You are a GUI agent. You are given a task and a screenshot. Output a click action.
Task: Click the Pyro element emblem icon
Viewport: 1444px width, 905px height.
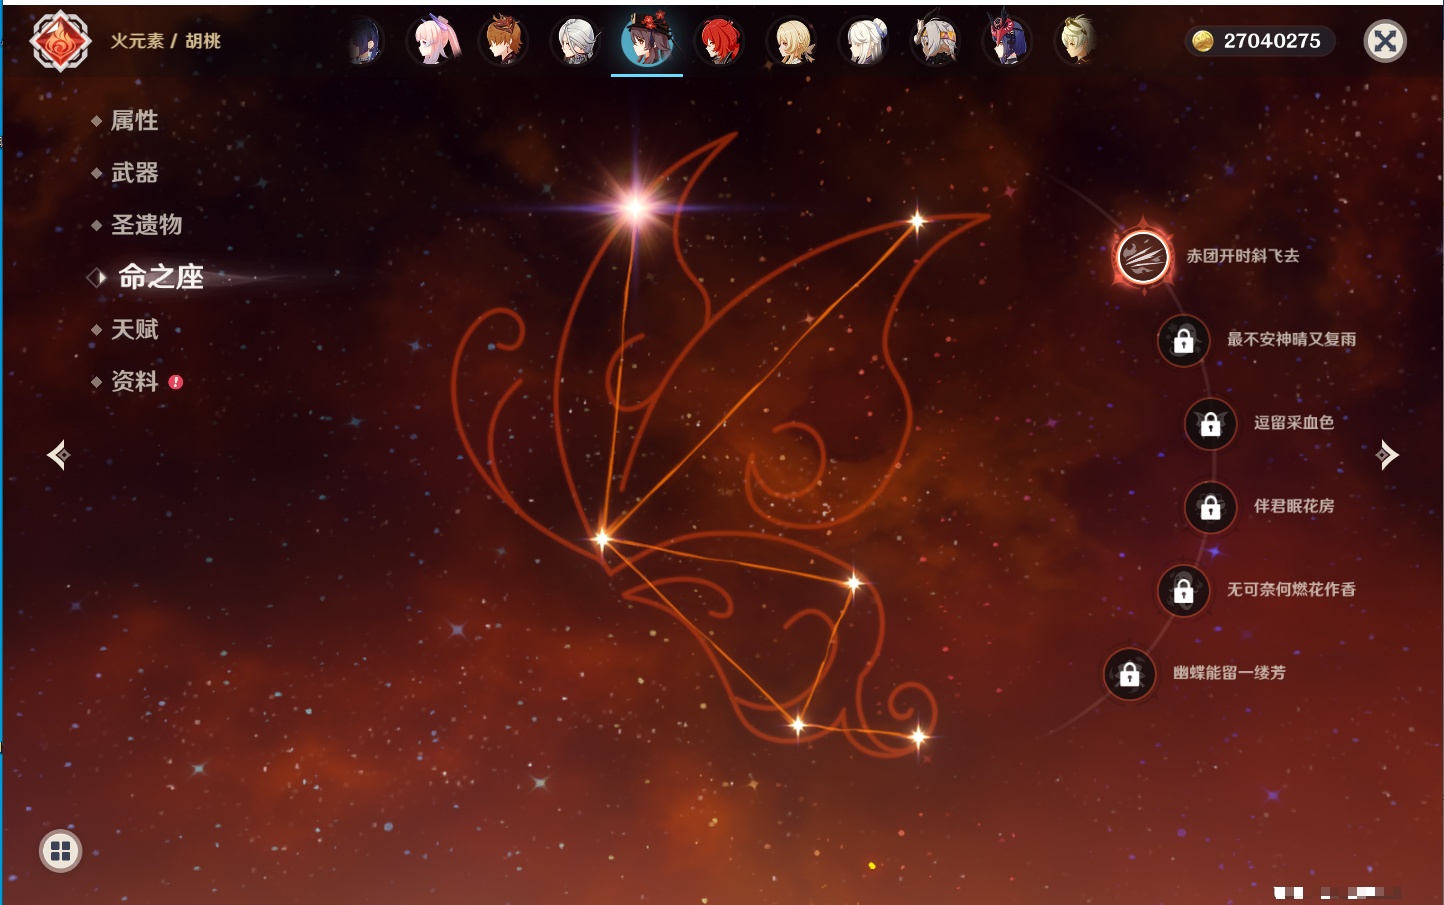[60, 41]
